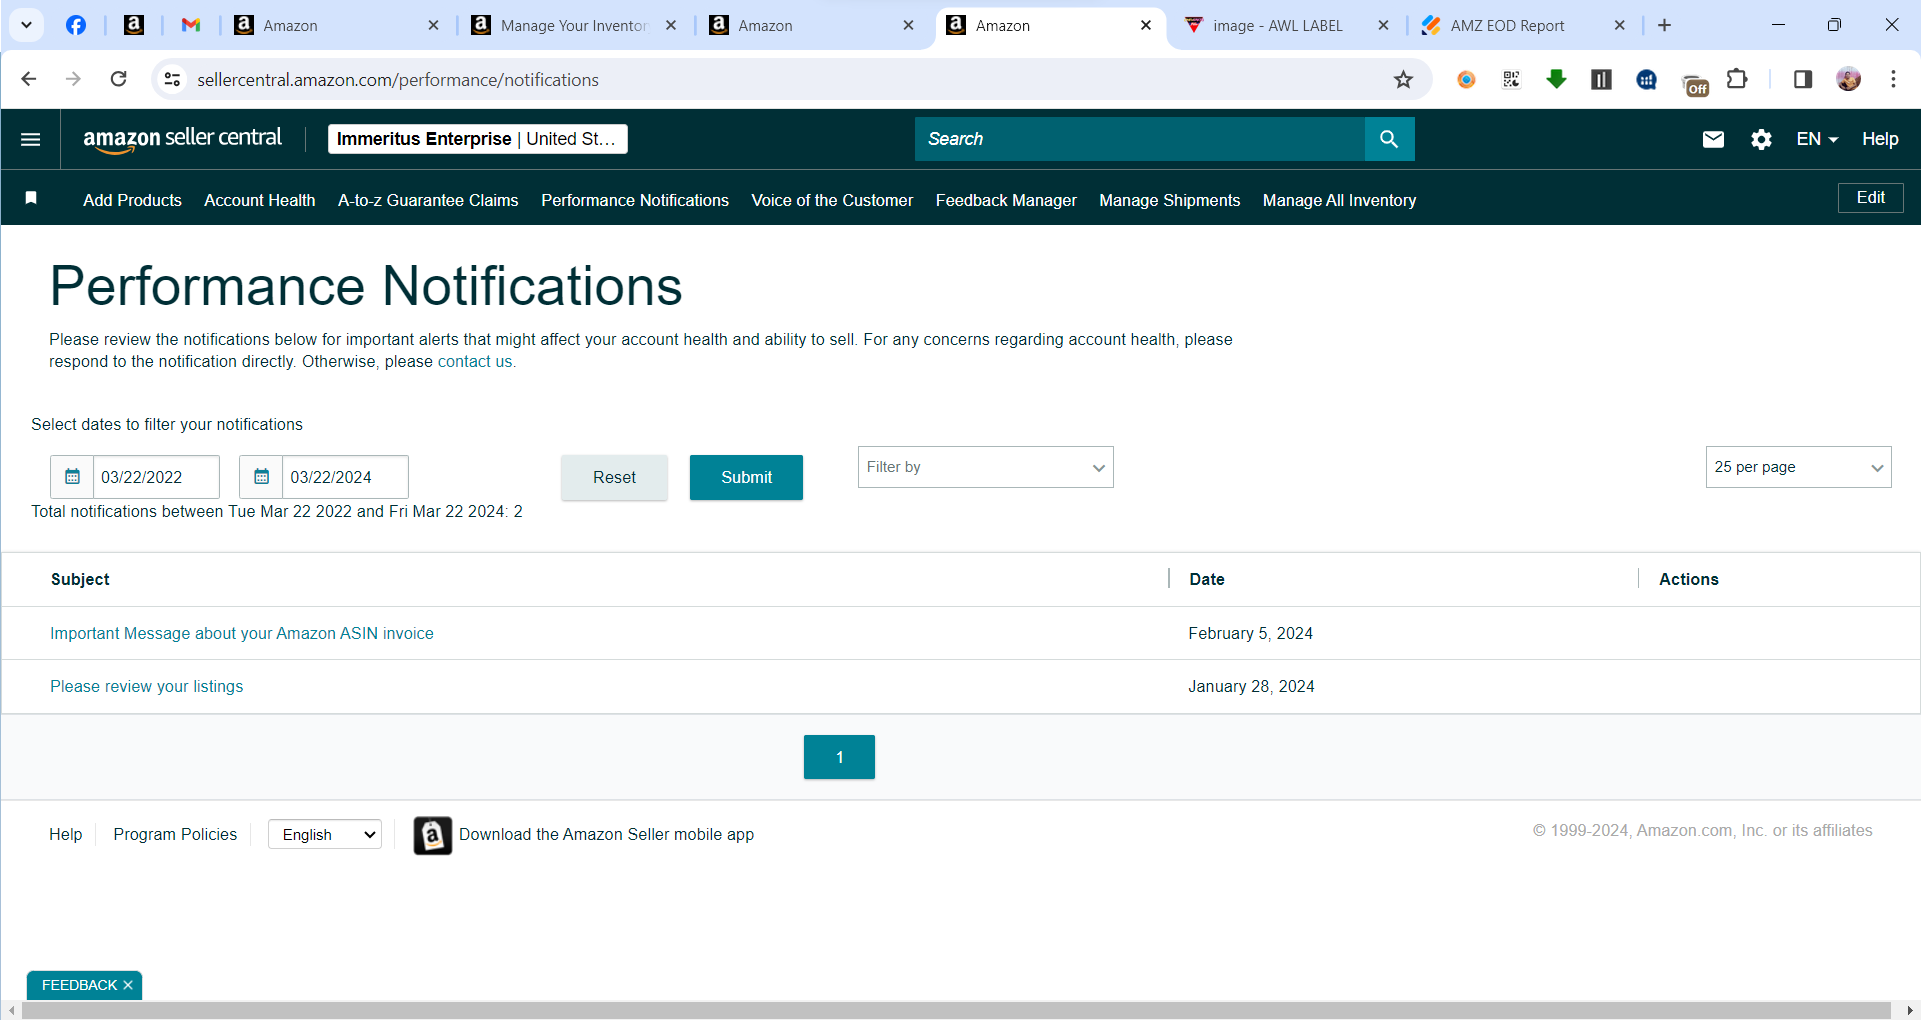Open the Chrome profile avatar

coord(1849,79)
